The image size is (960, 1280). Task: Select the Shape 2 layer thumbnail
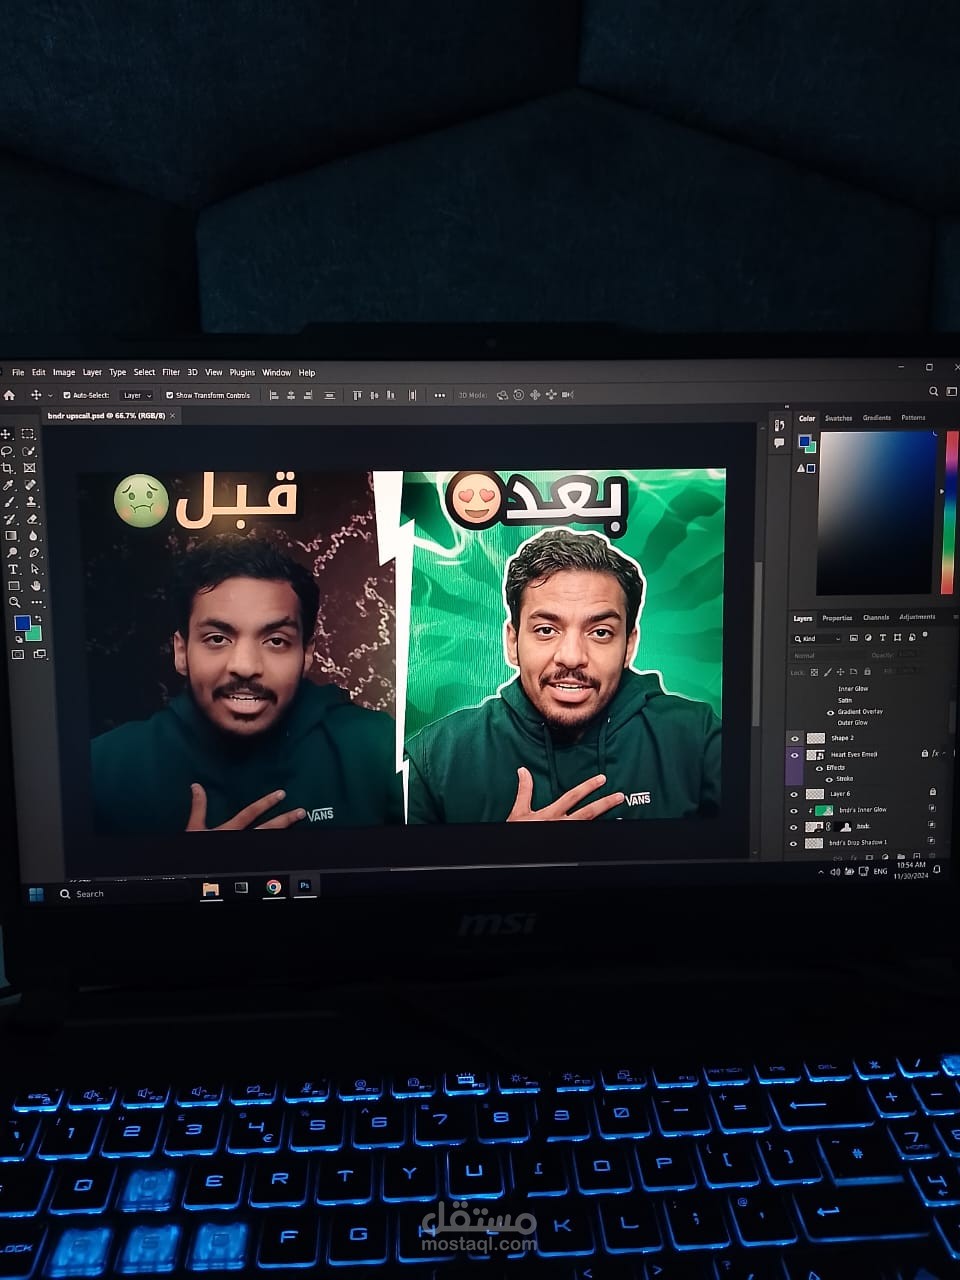coord(815,738)
